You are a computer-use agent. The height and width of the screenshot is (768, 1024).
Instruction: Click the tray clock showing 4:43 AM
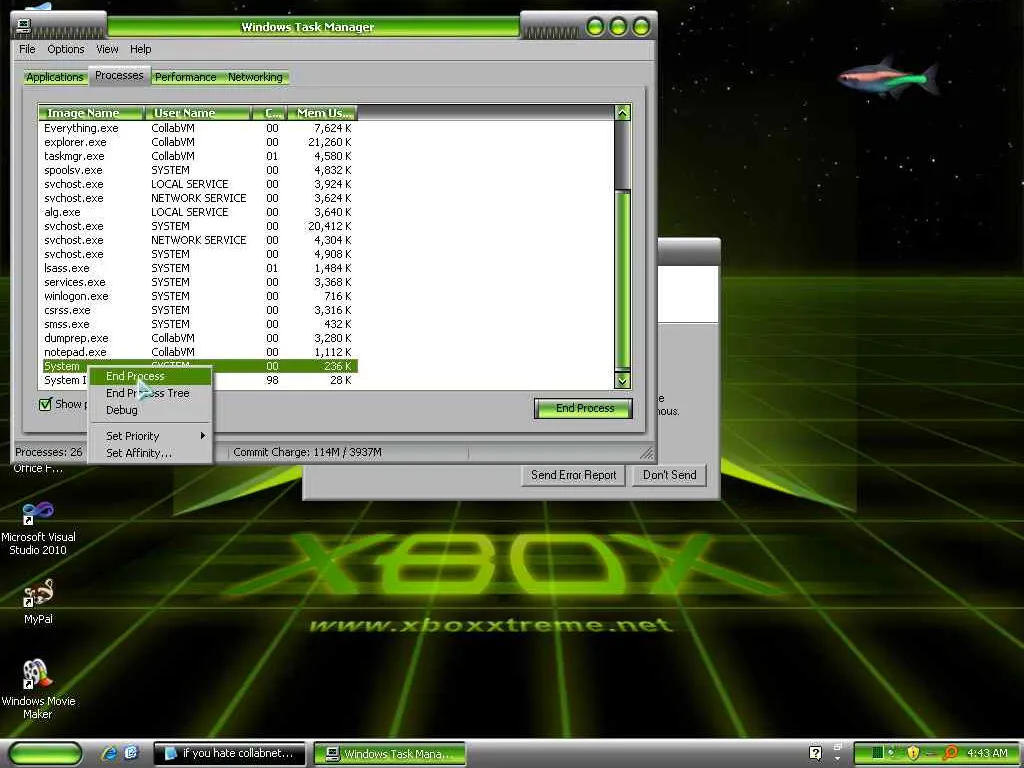pos(987,753)
